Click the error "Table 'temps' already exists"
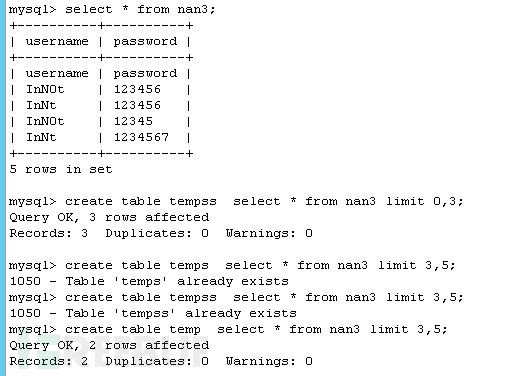Image resolution: width=532 pixels, height=376 pixels. (149, 281)
